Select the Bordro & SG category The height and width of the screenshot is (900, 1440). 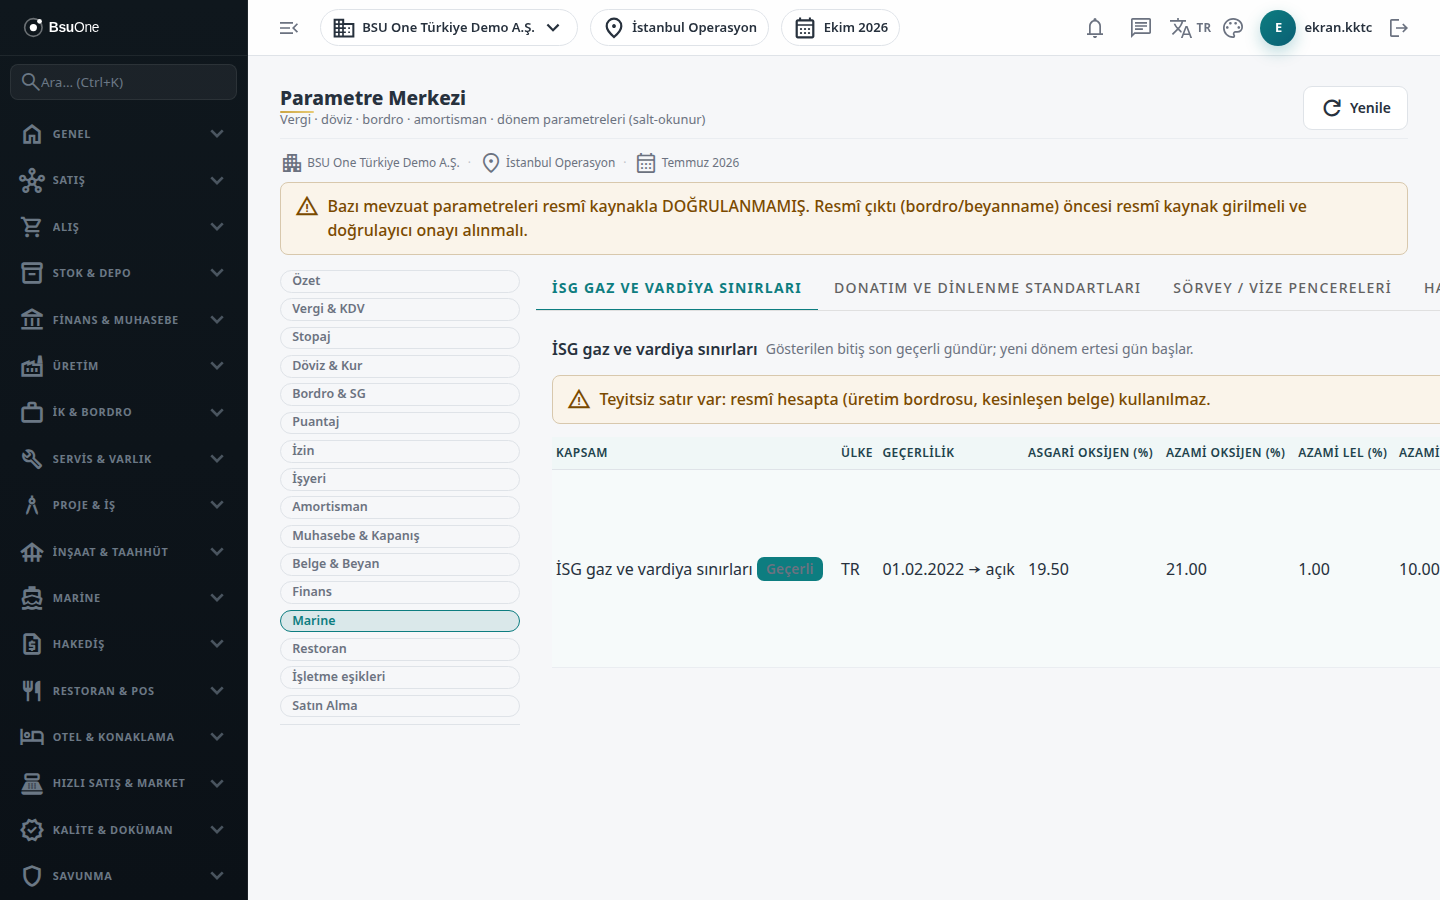(x=400, y=394)
